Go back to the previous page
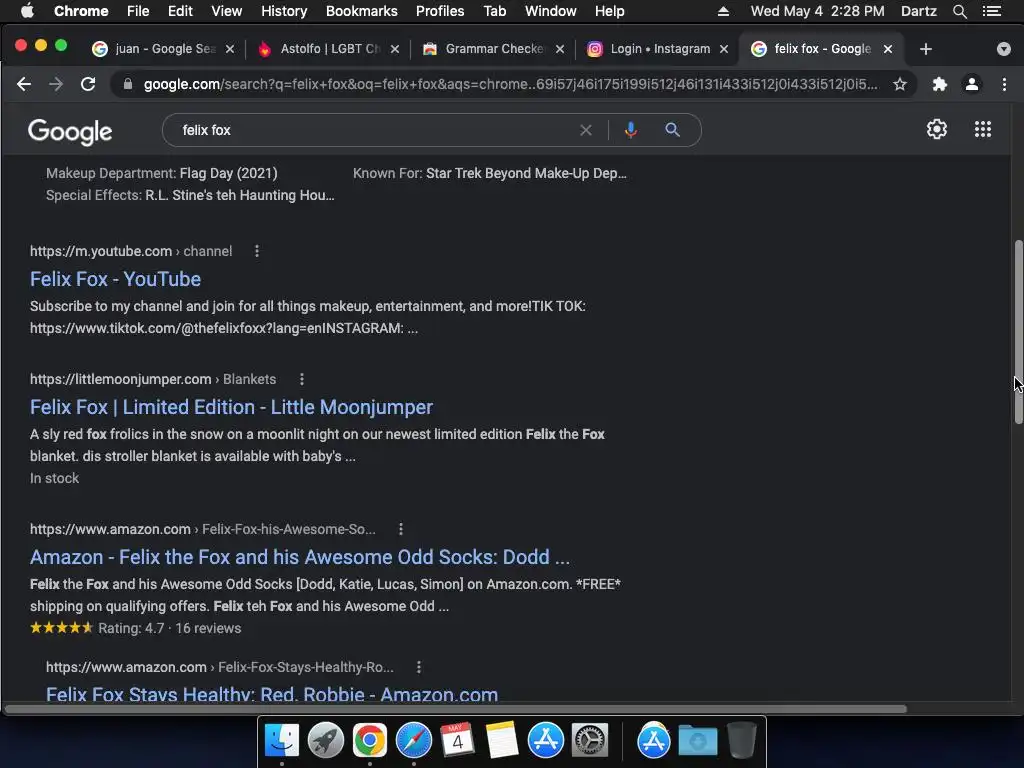 click(x=24, y=84)
